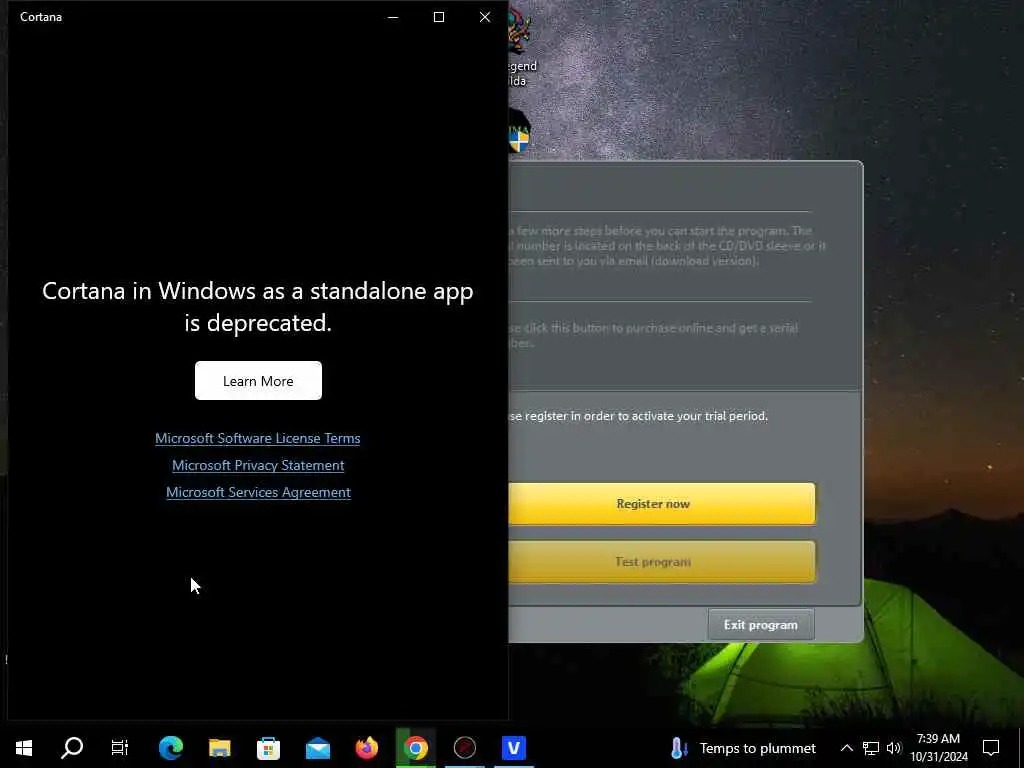The width and height of the screenshot is (1024, 768).
Task: Click the Learn More button in Cortana
Action: point(258,381)
